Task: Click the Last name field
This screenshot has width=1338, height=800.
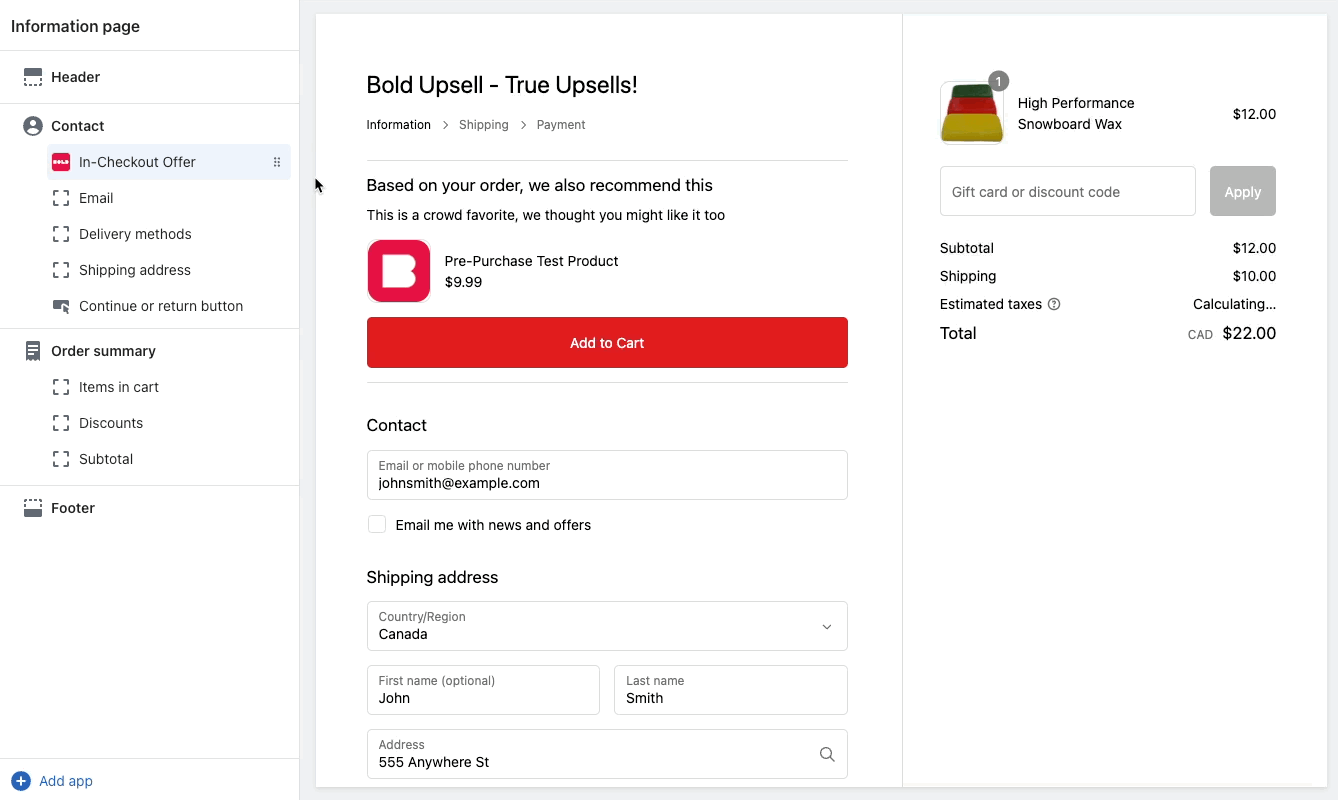Action: pyautogui.click(x=731, y=690)
